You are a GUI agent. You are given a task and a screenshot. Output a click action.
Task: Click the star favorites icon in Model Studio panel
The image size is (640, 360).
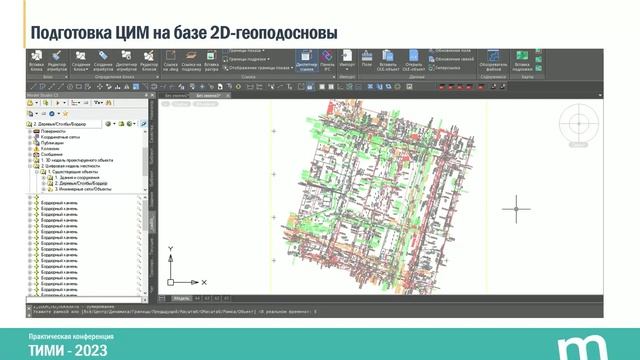[65, 113]
